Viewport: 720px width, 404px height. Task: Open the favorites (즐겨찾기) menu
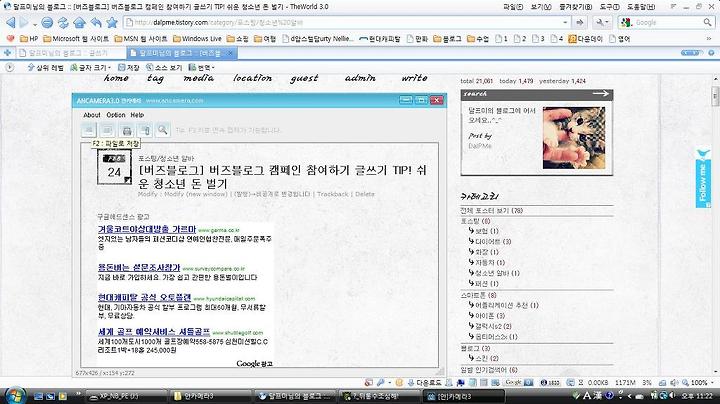[x=575, y=6]
